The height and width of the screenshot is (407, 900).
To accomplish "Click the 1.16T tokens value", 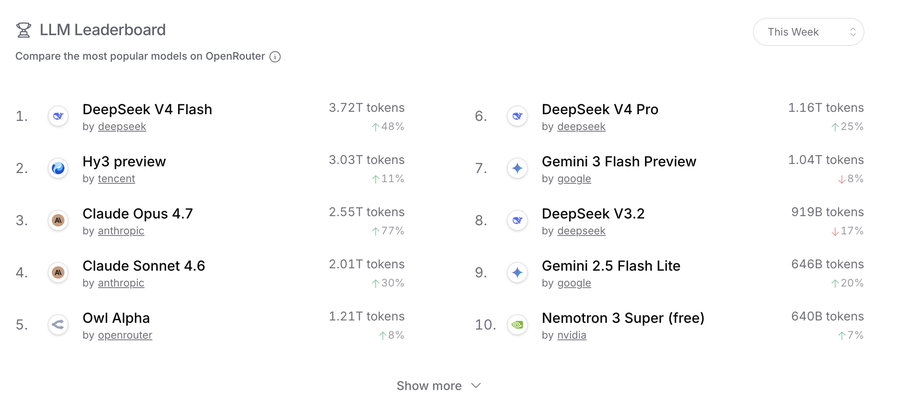I will coord(826,108).
